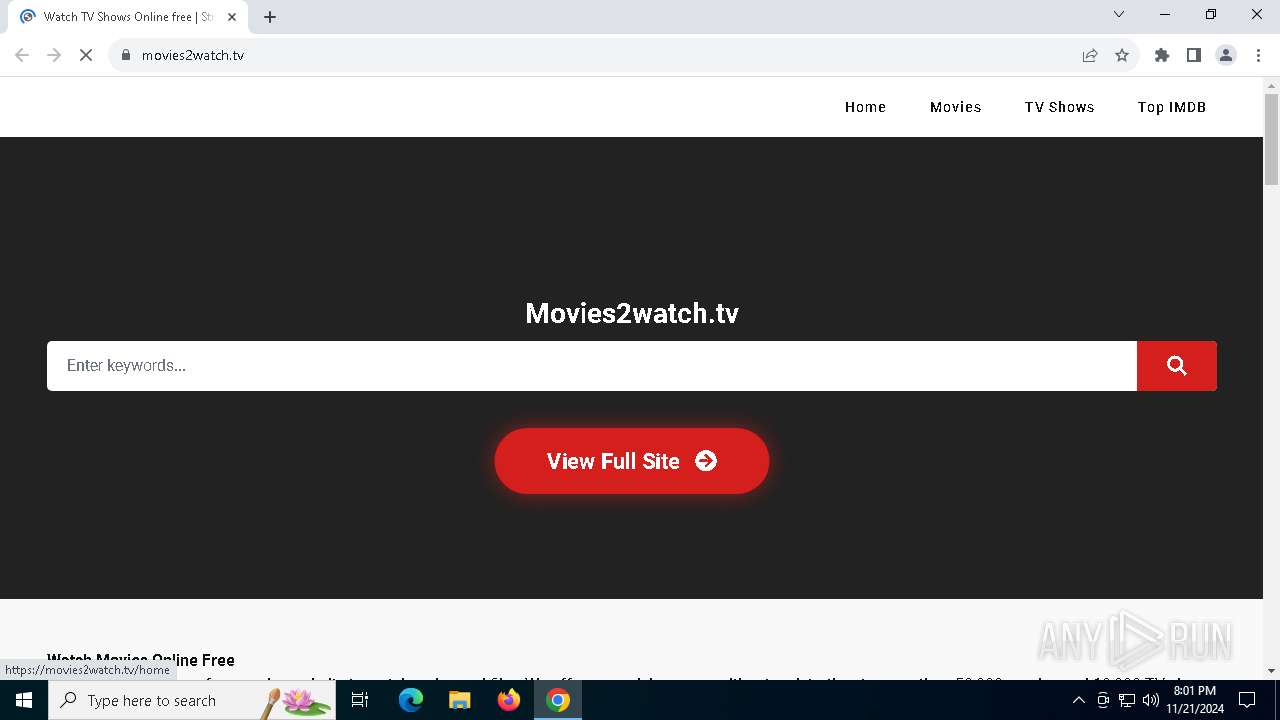
Task: Open a new browser tab
Action: point(270,17)
